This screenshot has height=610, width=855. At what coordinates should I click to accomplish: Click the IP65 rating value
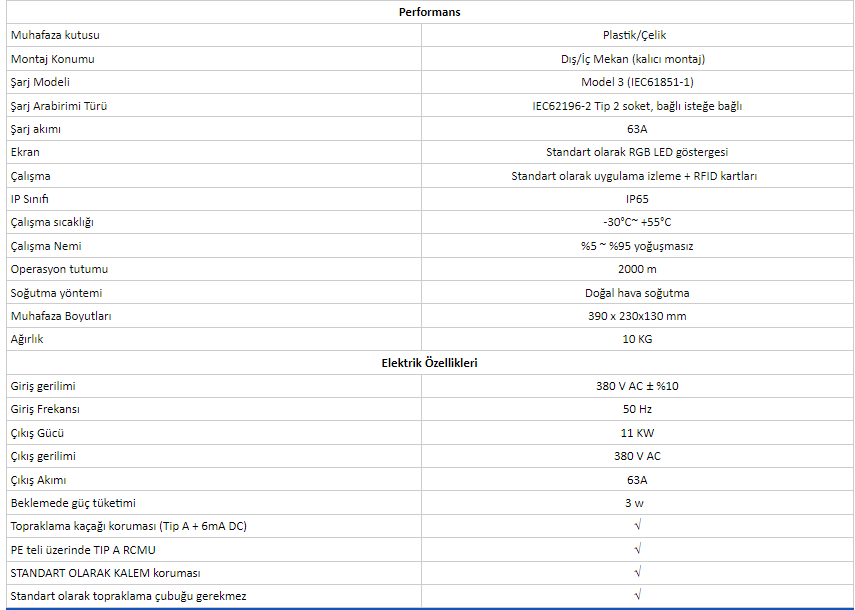pos(637,199)
